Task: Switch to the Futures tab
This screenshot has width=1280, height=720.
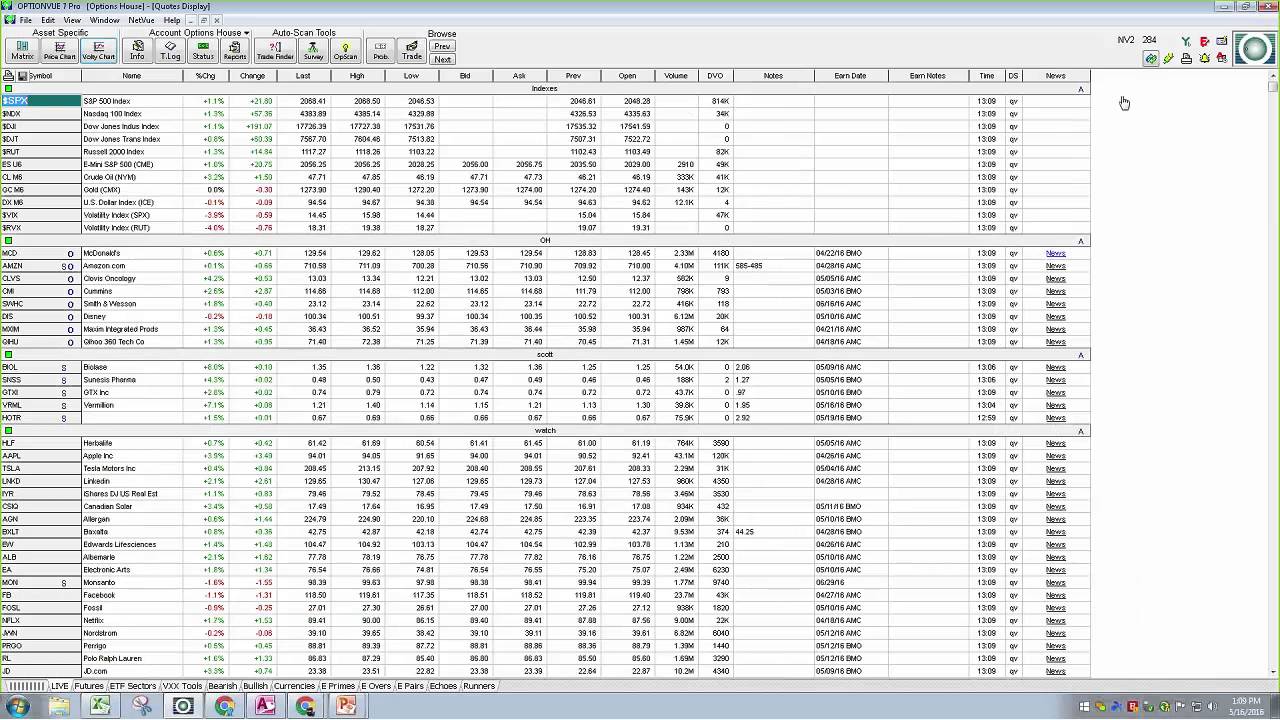Action: pos(89,686)
